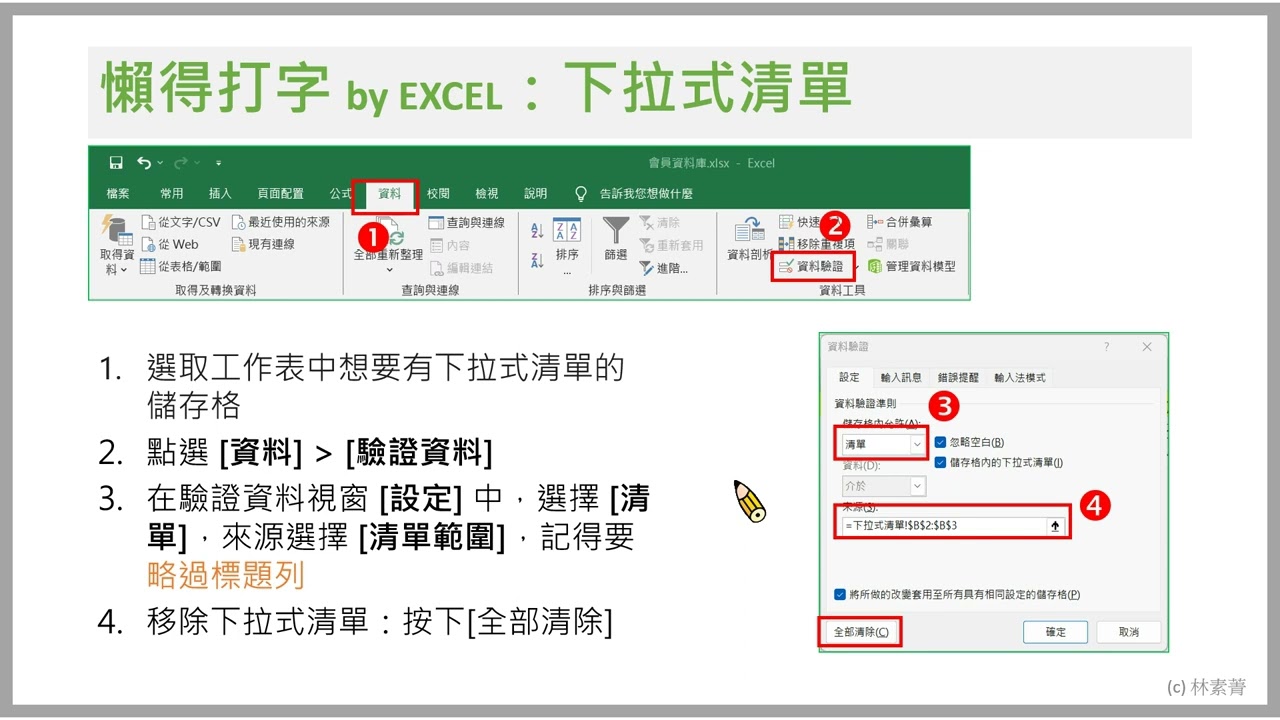Click the 全部清除 button
The image size is (1280, 720).
860,632
